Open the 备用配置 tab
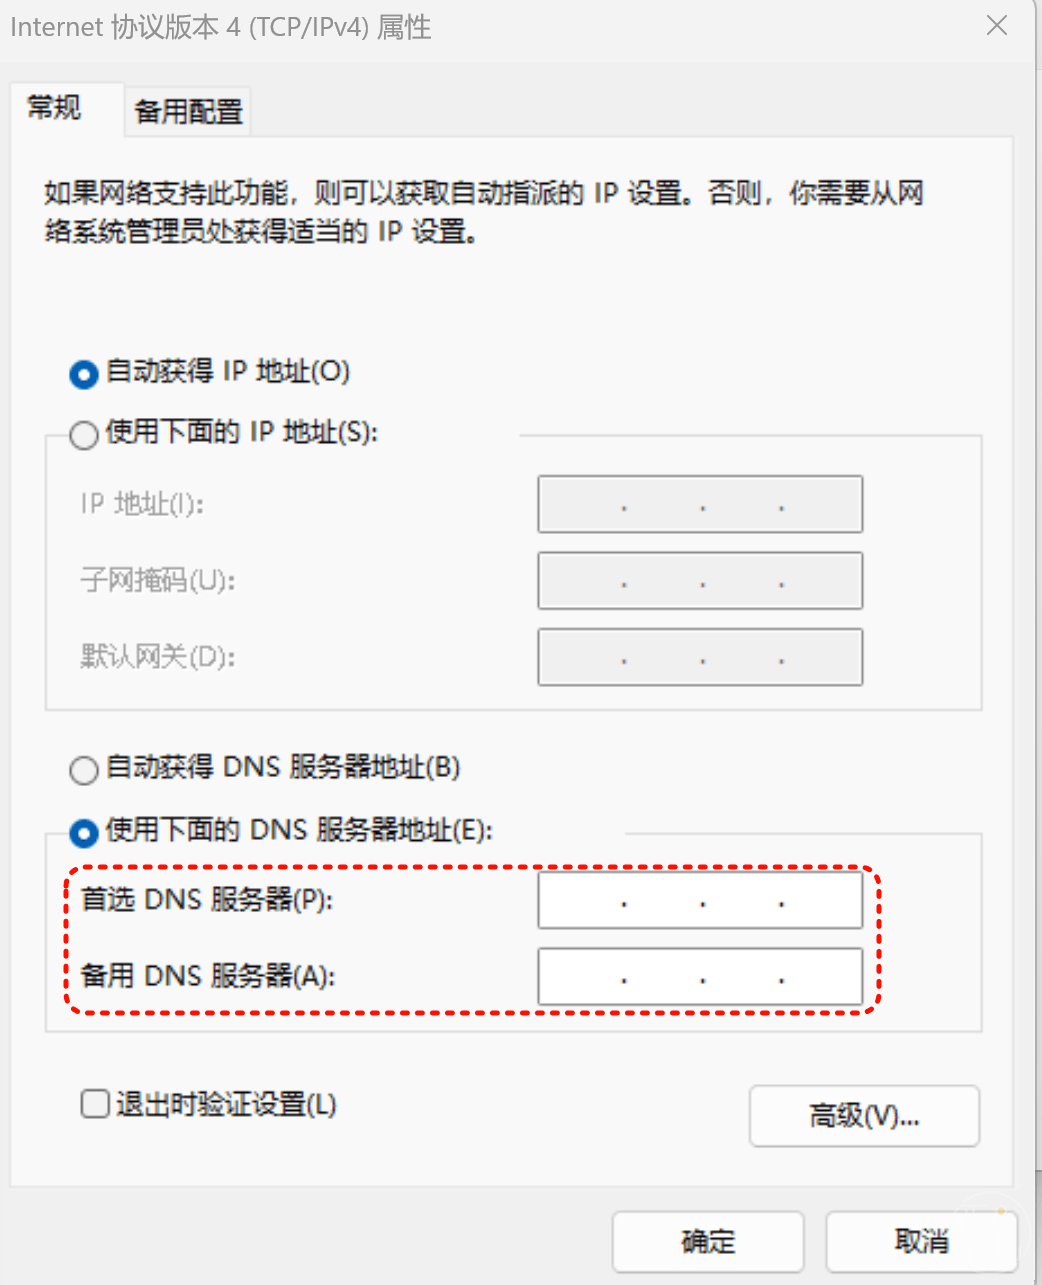Image resolution: width=1042 pixels, height=1285 pixels. point(189,111)
